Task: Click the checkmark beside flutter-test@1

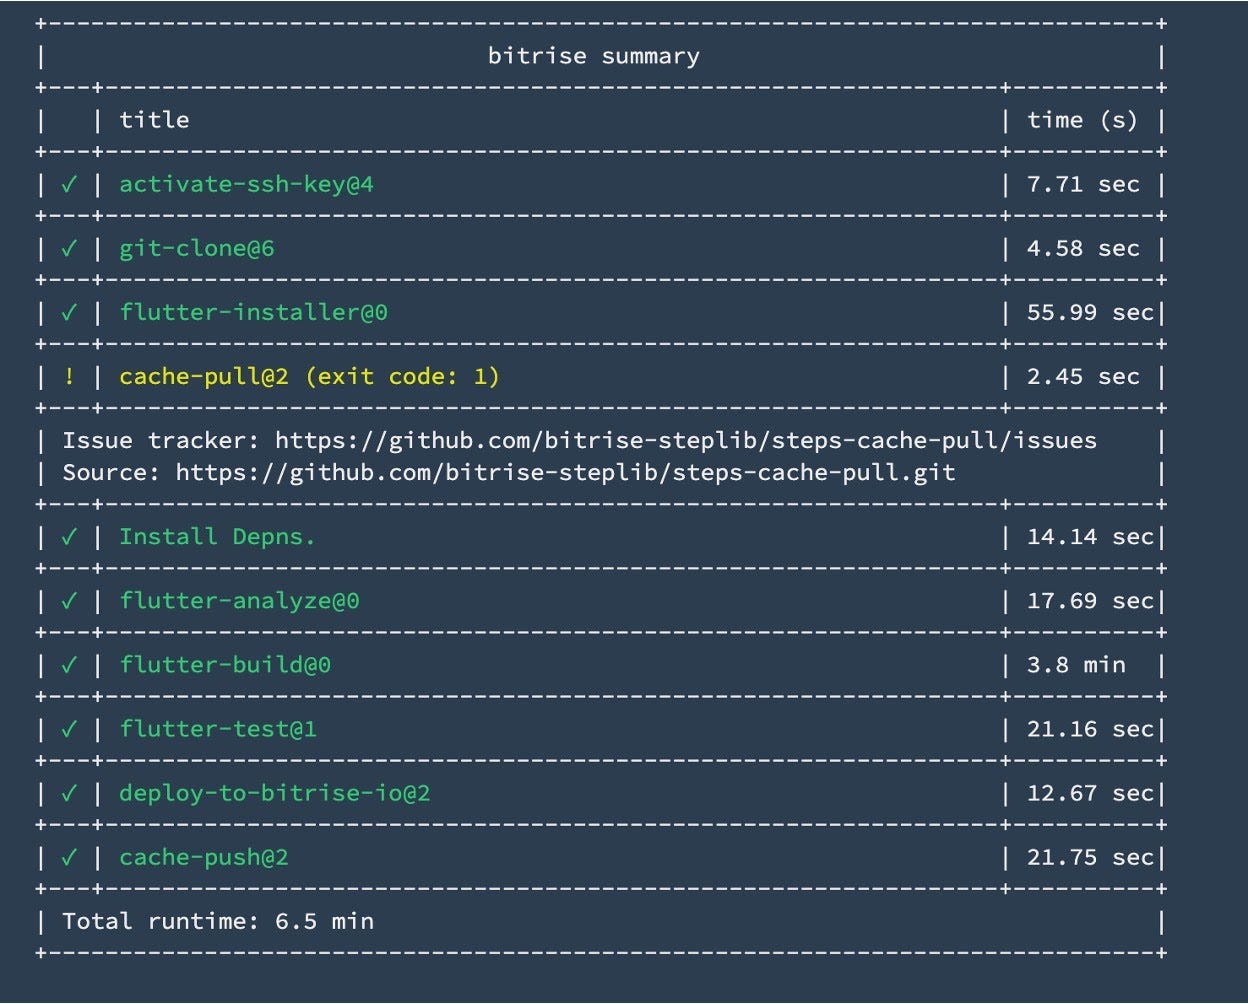Action: pyautogui.click(x=69, y=729)
